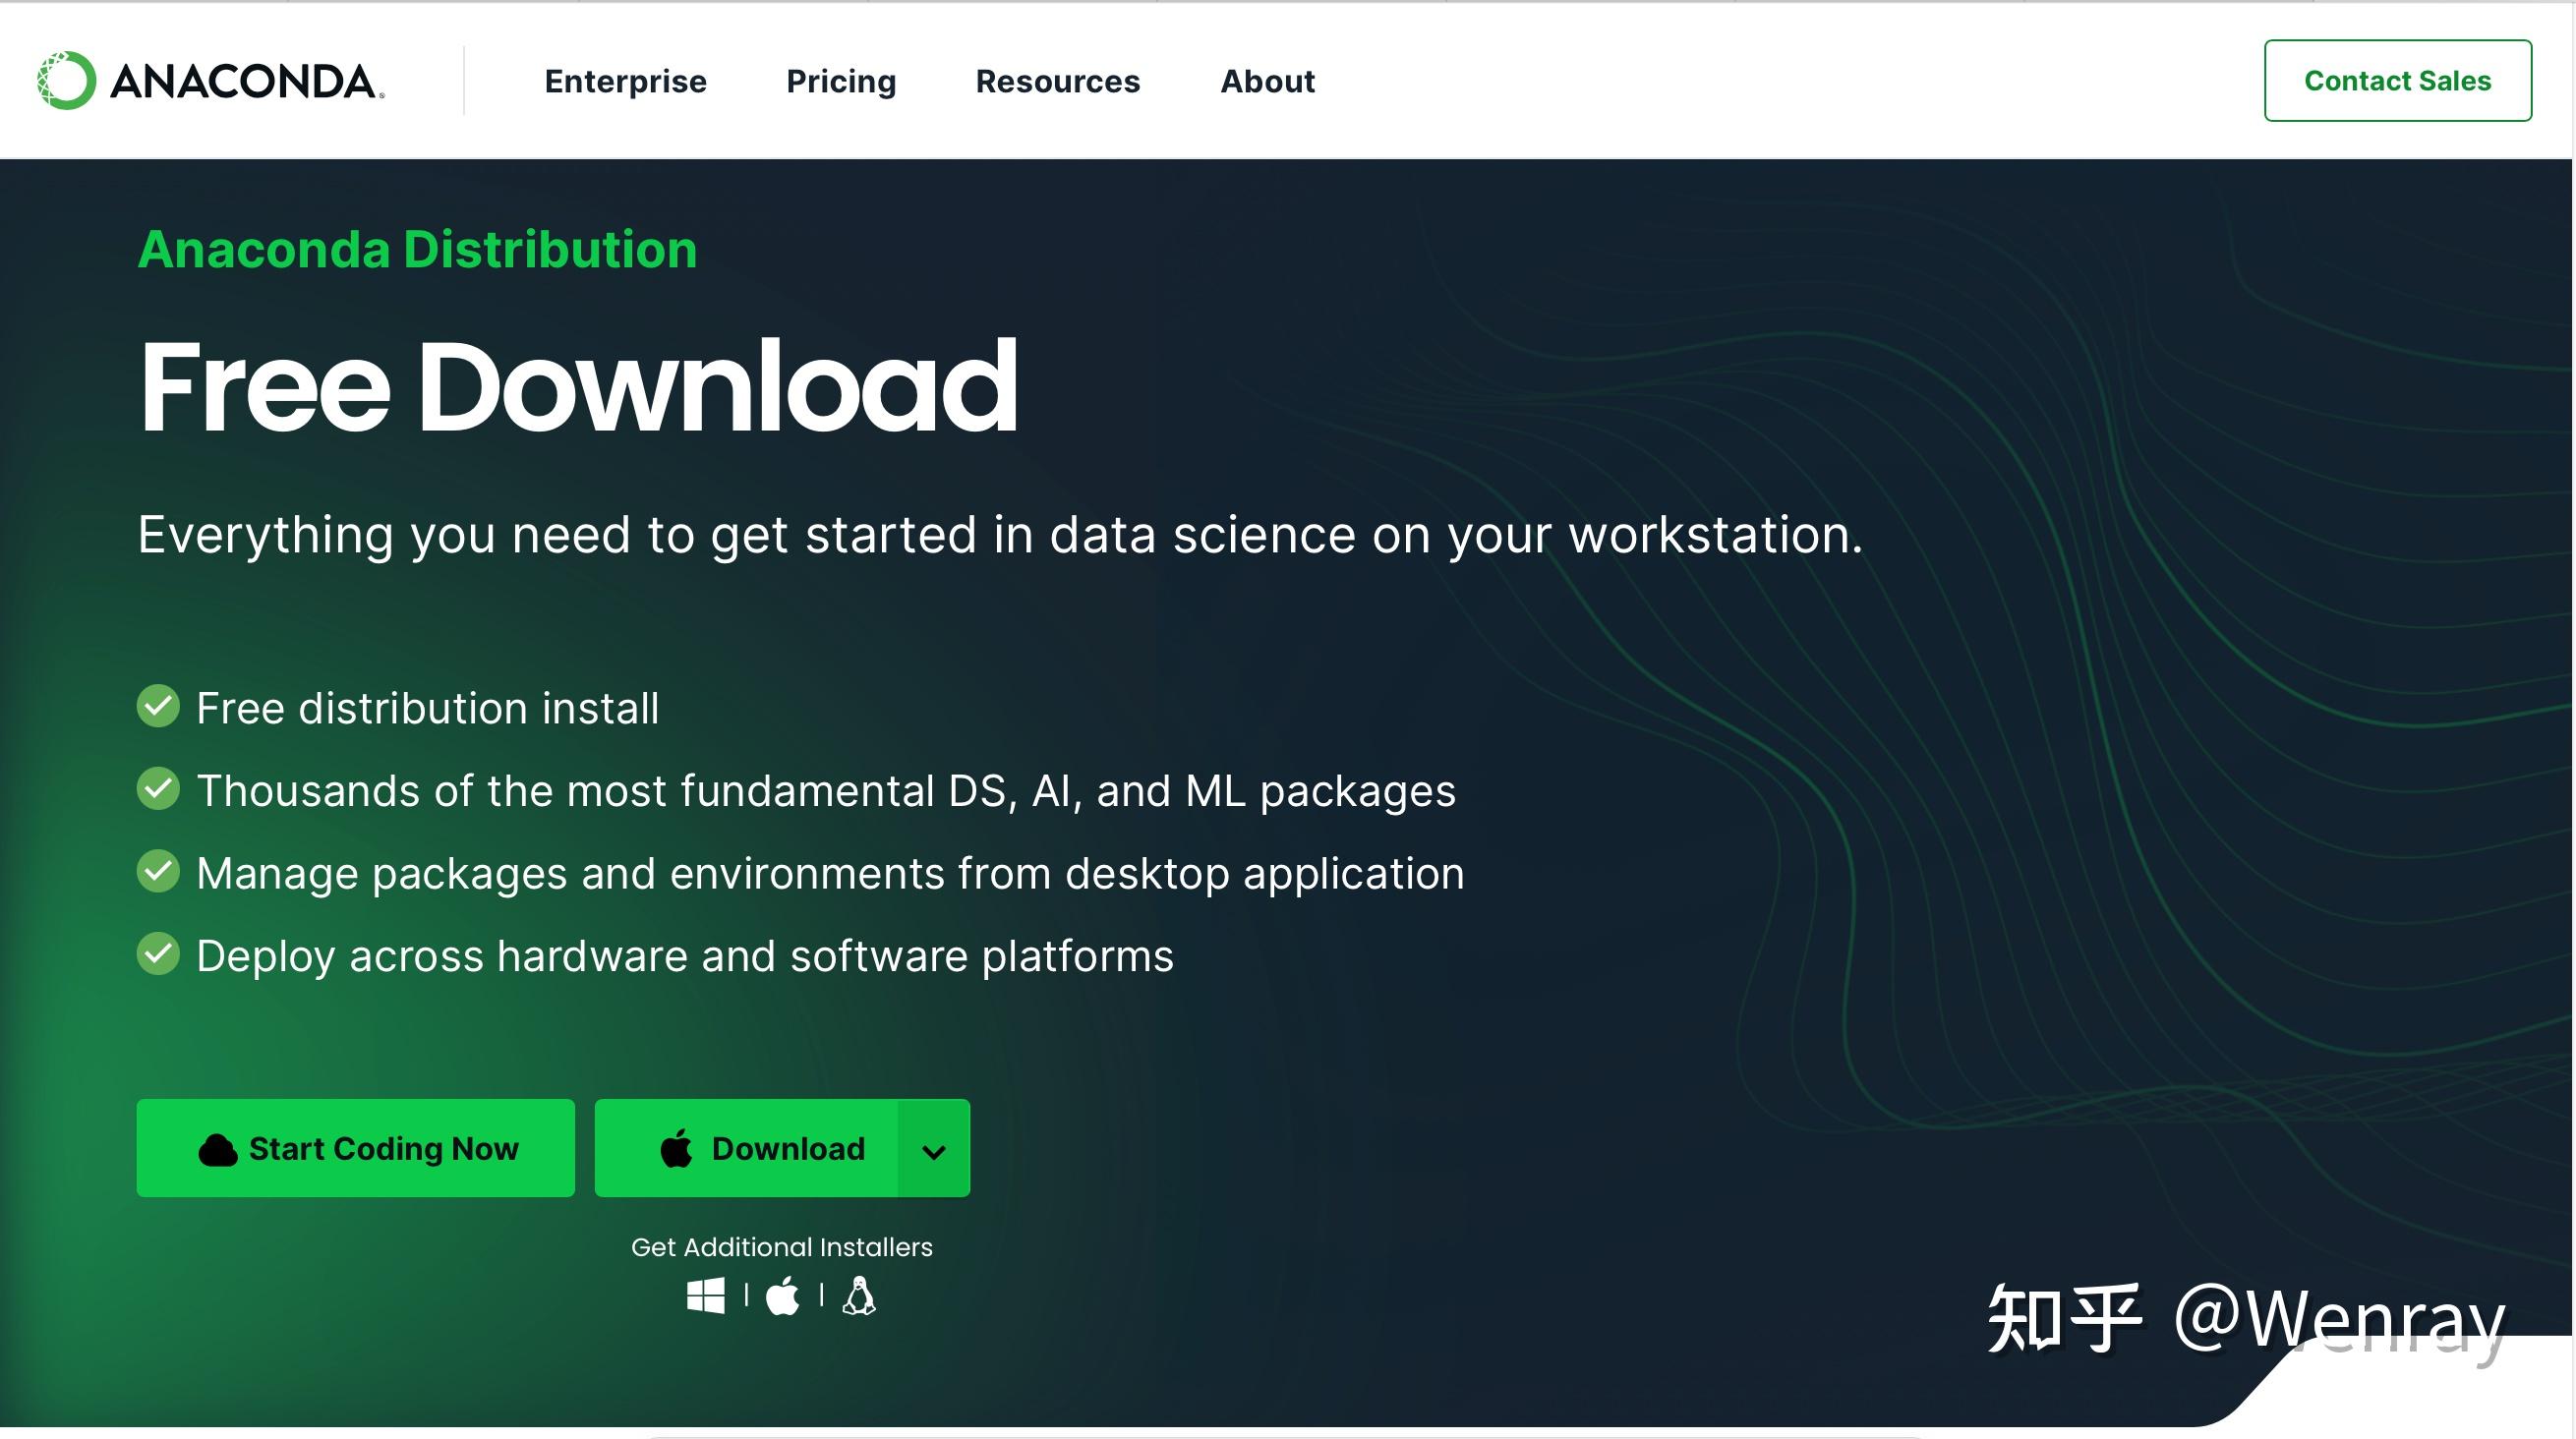Click the Start Coding Now button

tap(356, 1149)
